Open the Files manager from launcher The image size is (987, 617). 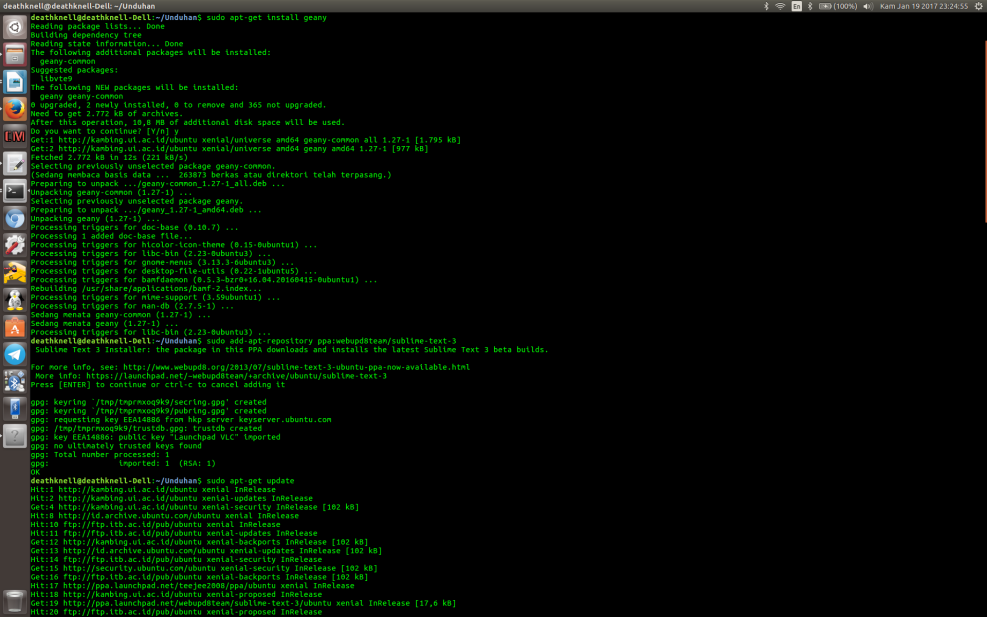tap(14, 54)
